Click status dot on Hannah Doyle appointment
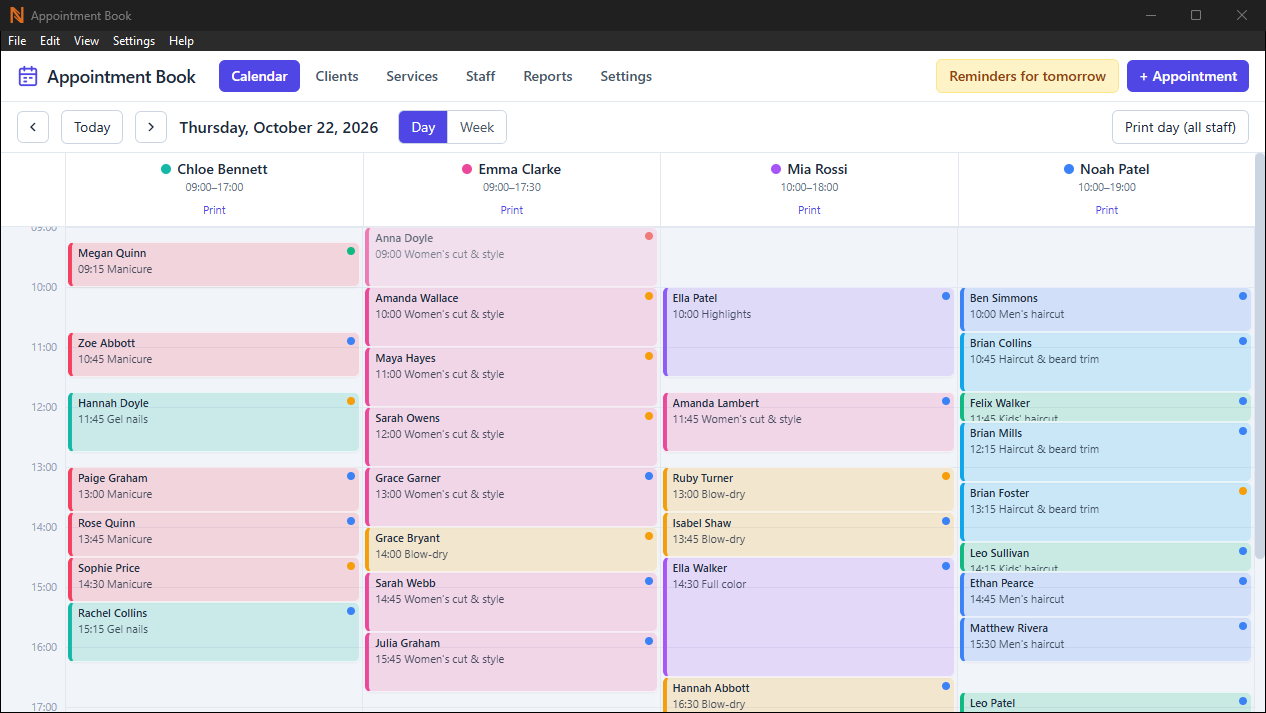 [351, 401]
